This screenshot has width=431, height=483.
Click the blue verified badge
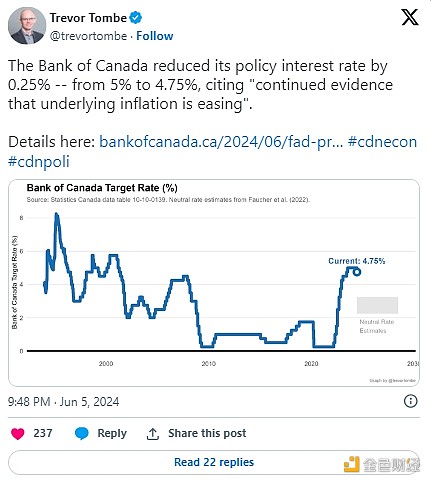(135, 17)
